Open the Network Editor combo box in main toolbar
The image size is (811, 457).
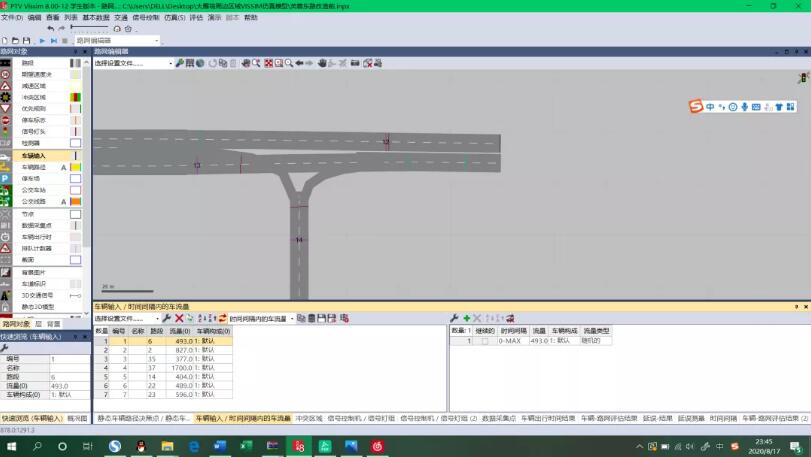click(117, 40)
